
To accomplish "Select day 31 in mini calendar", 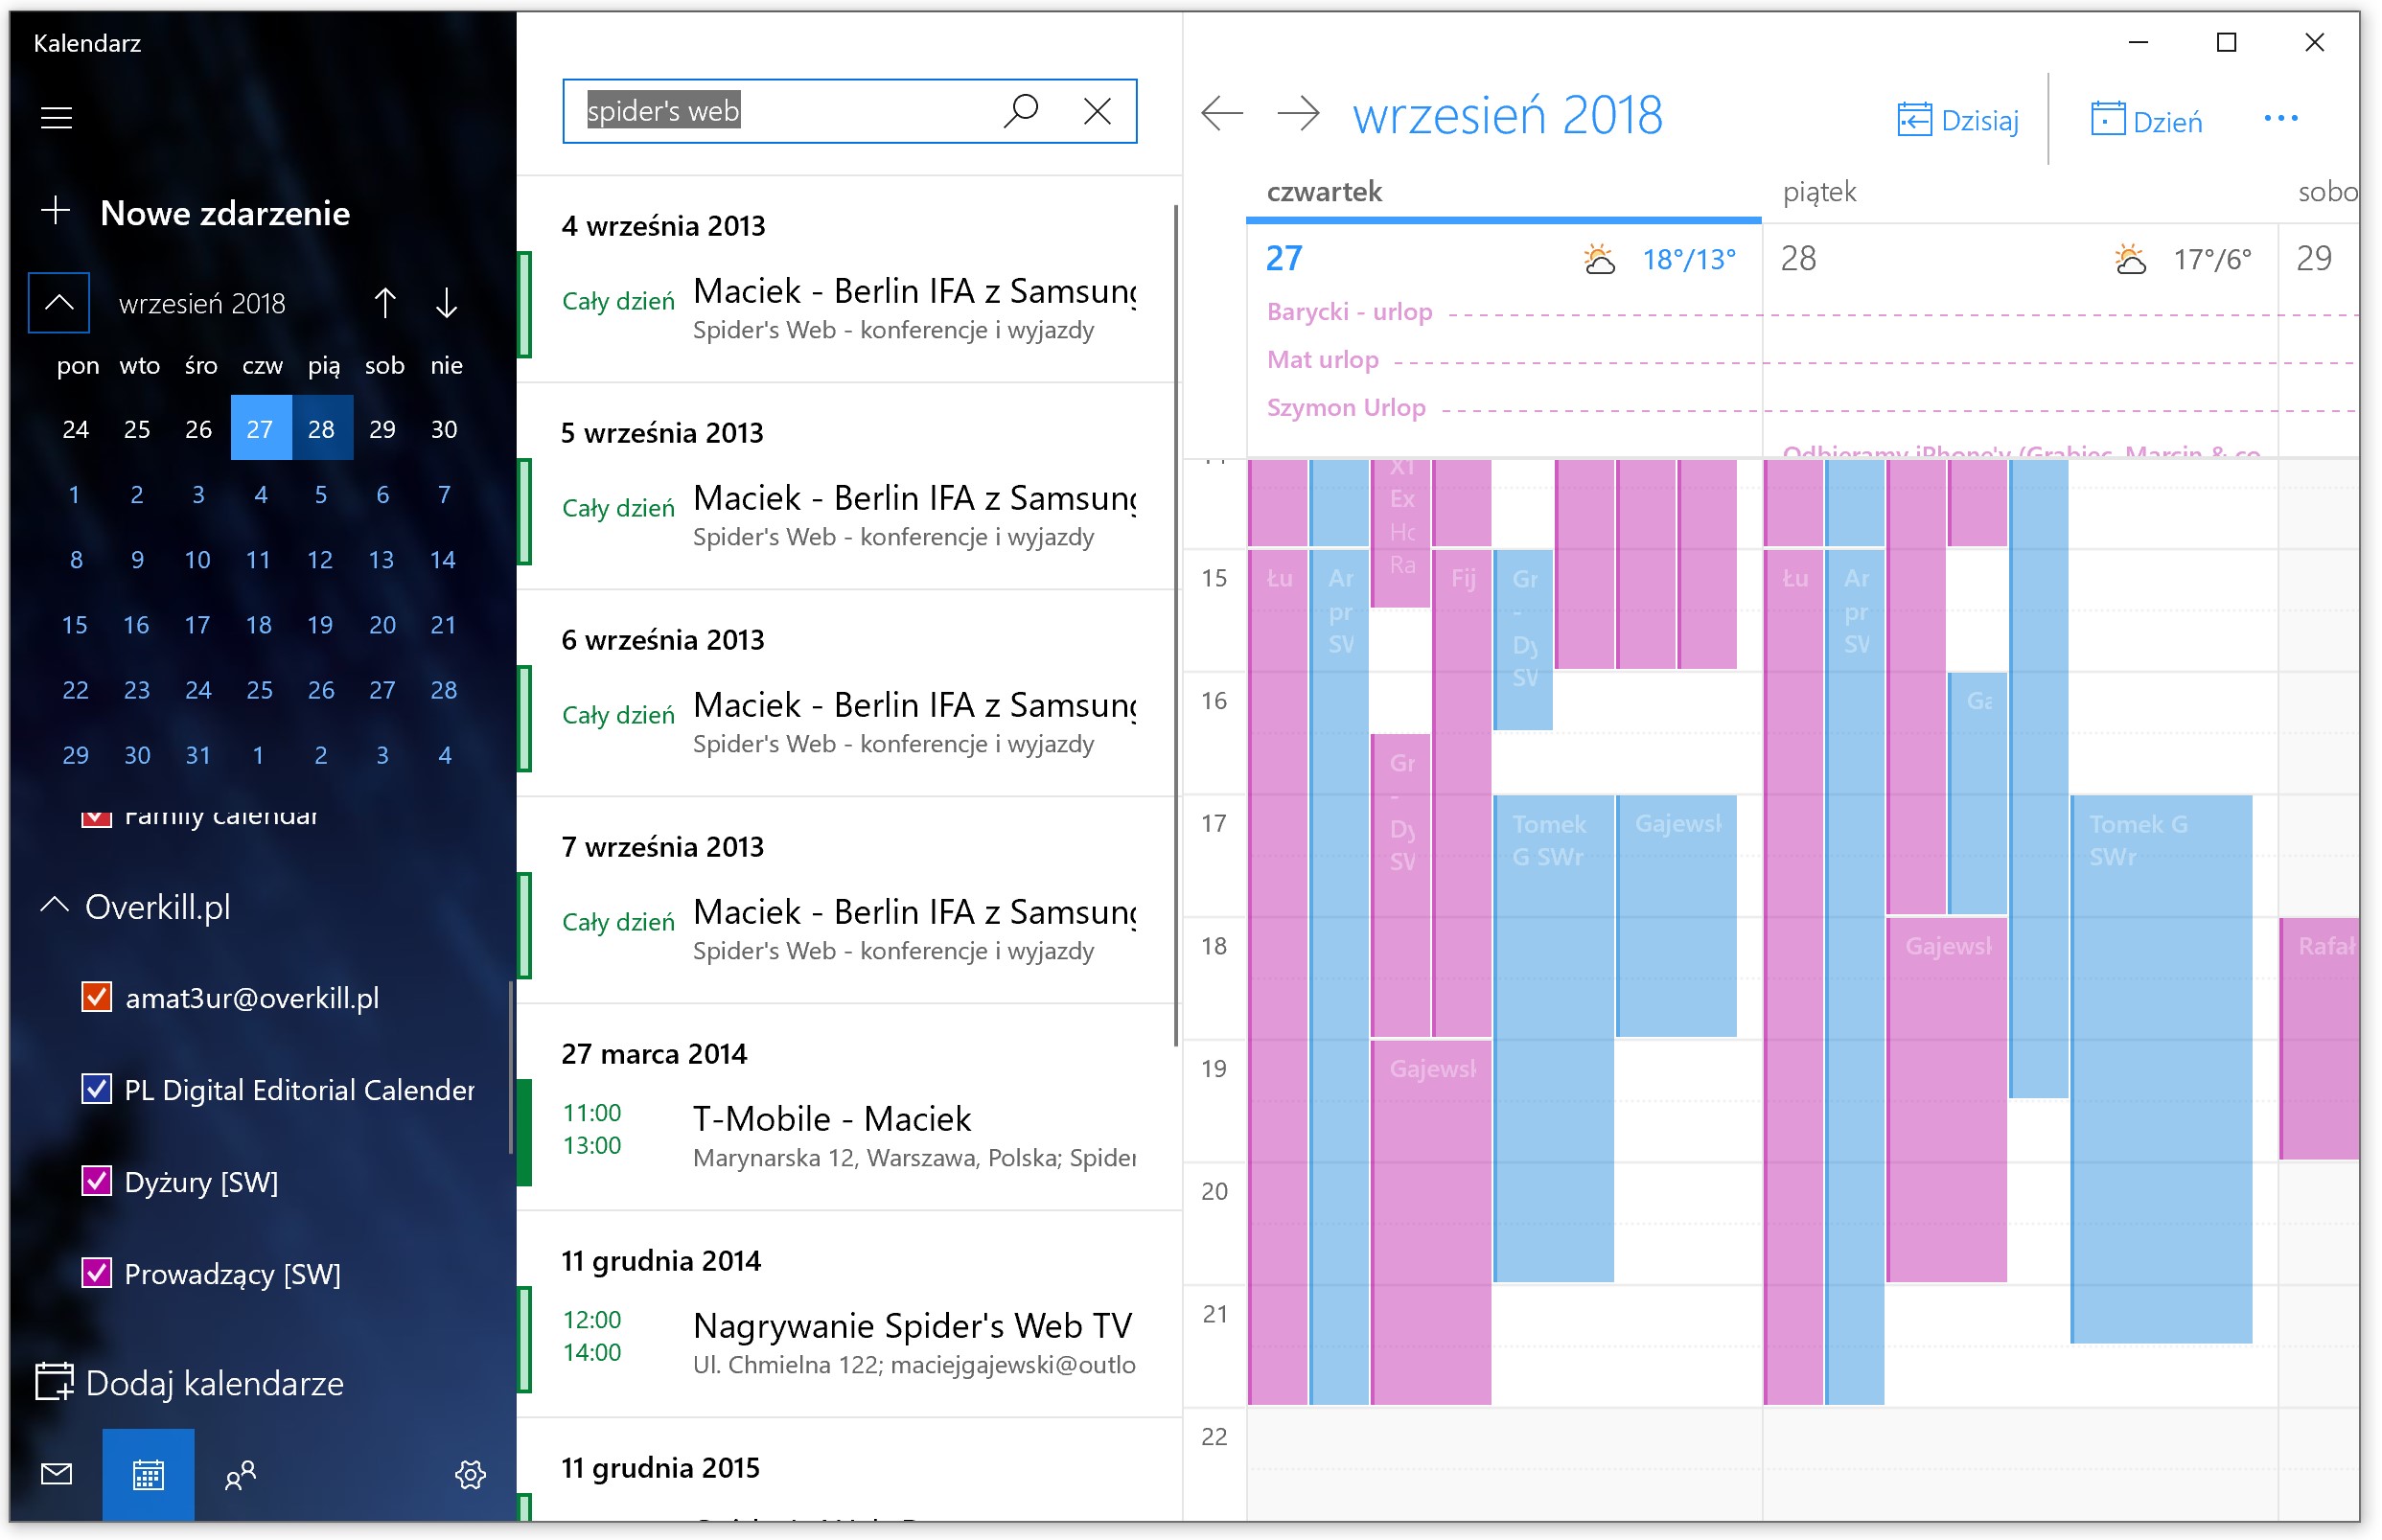I will [x=198, y=754].
